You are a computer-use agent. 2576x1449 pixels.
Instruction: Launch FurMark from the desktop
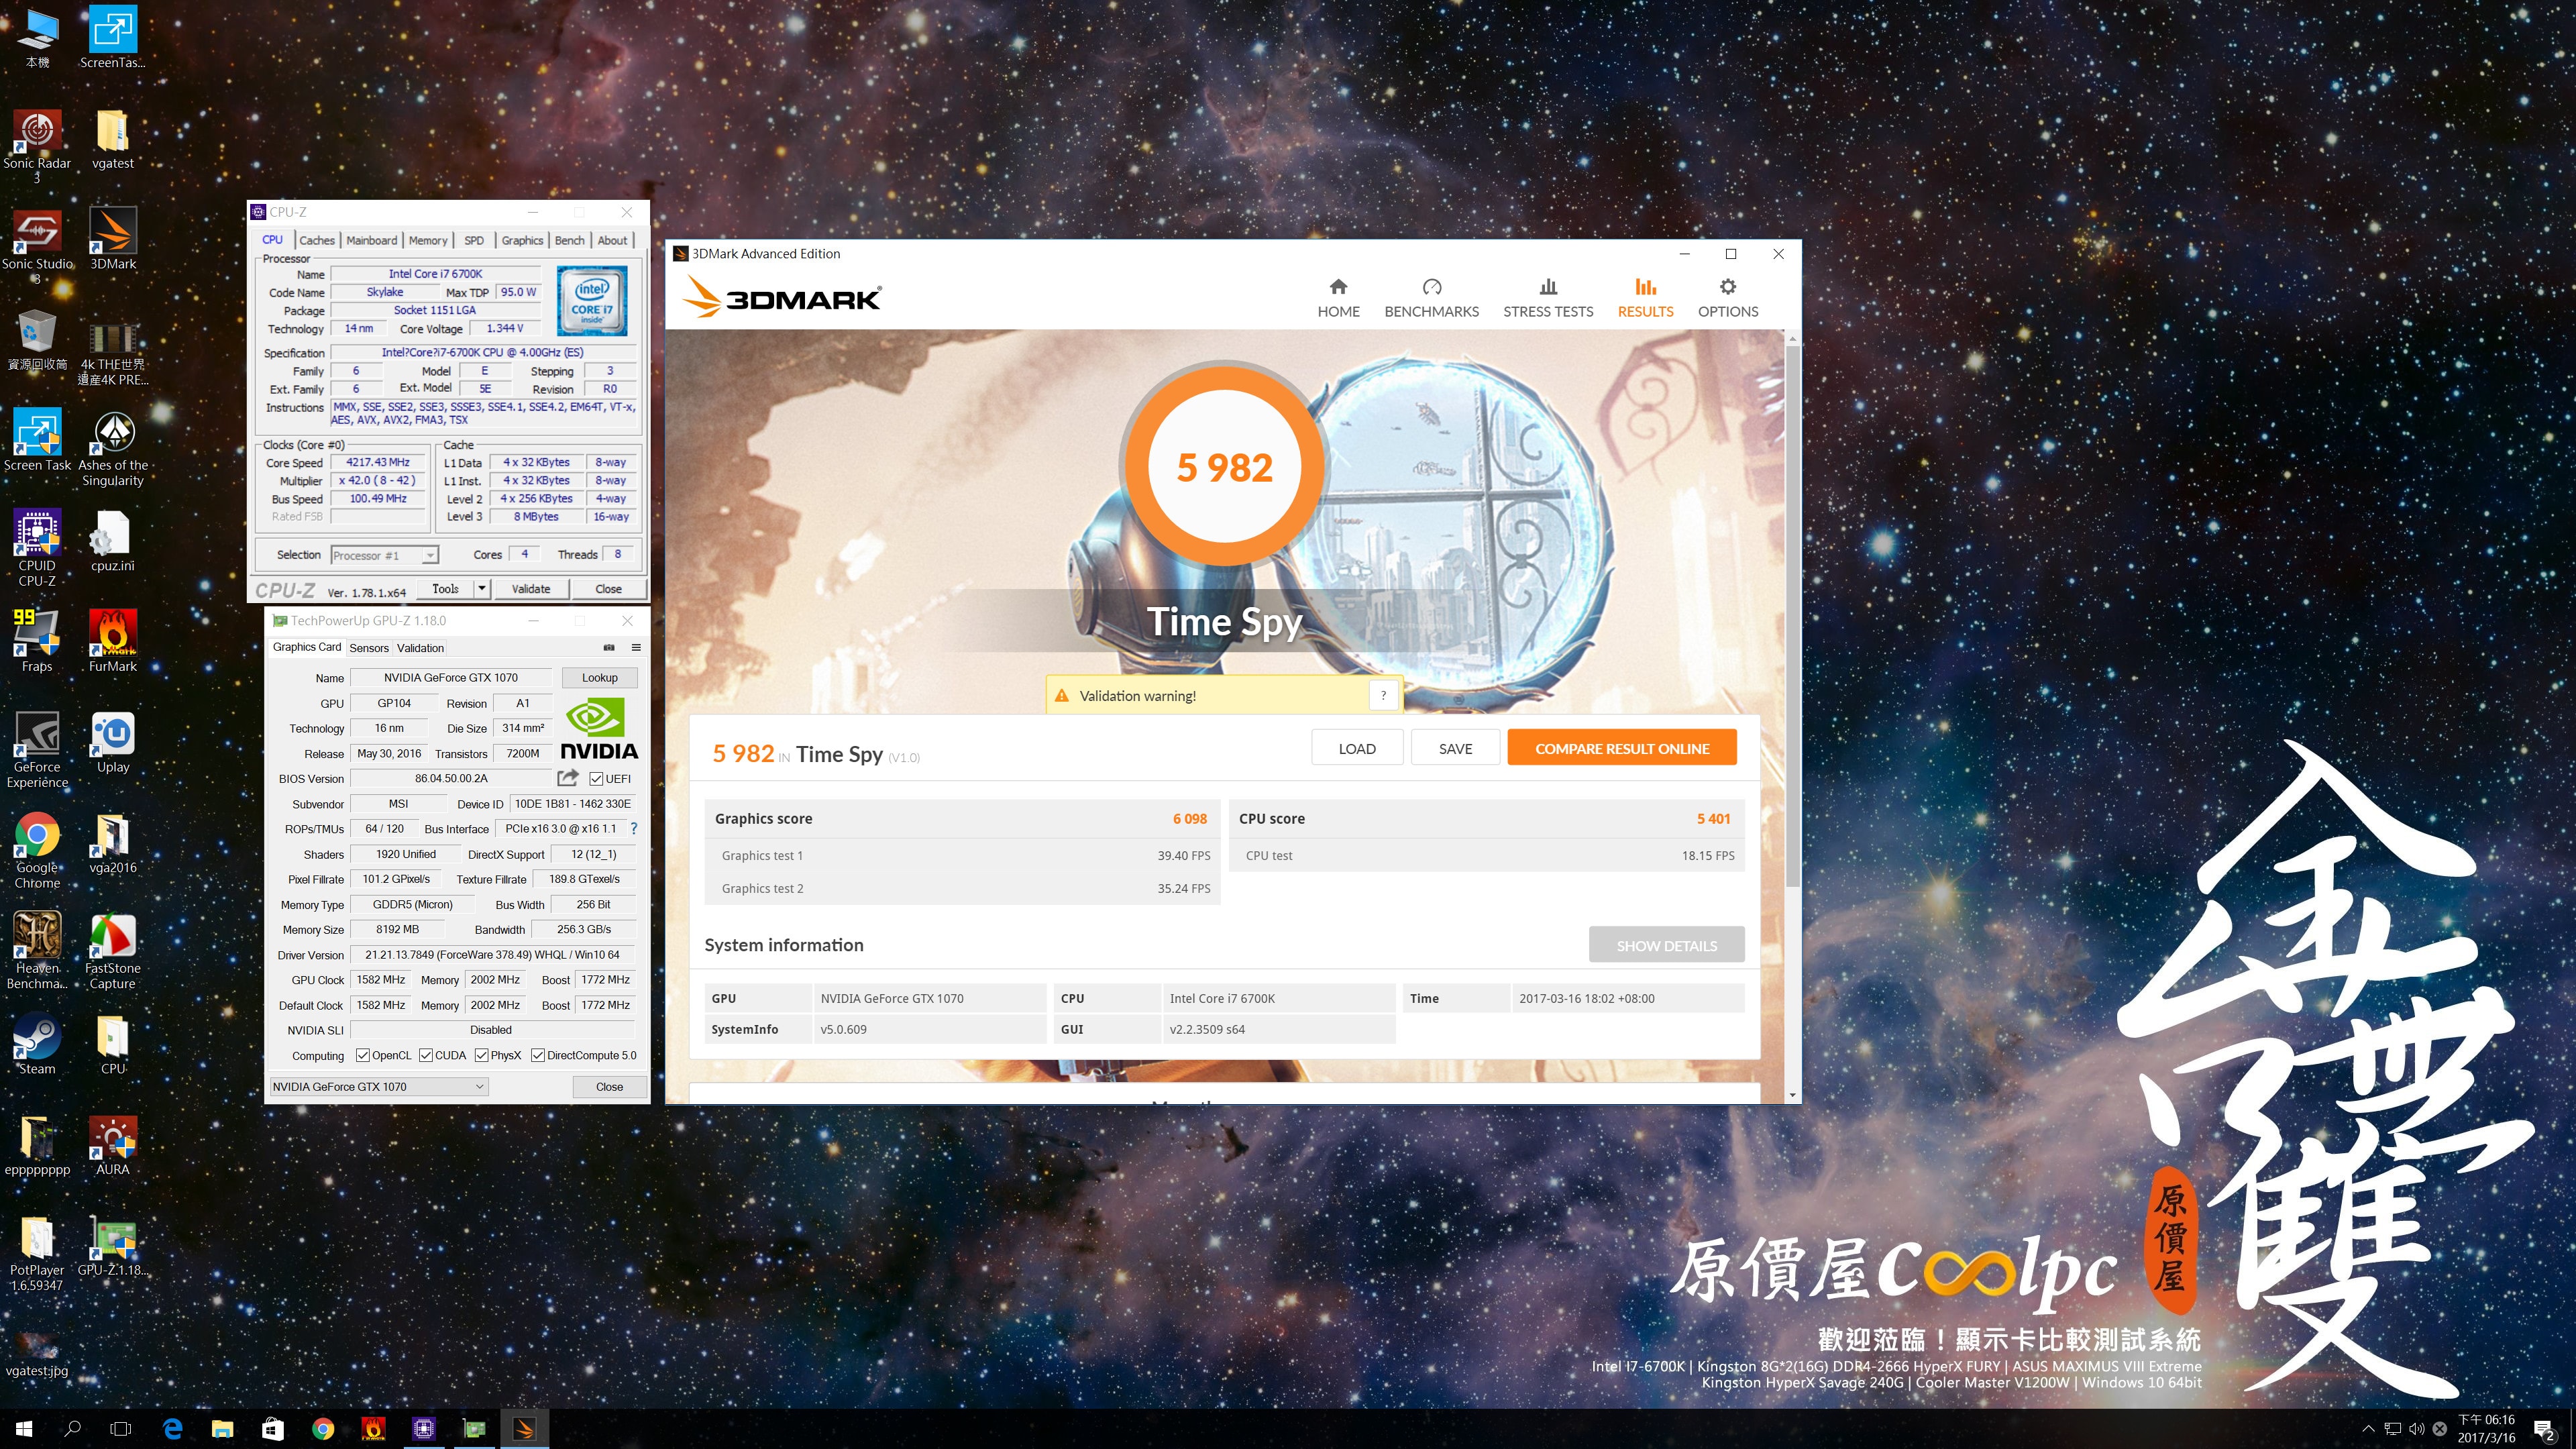(x=113, y=641)
